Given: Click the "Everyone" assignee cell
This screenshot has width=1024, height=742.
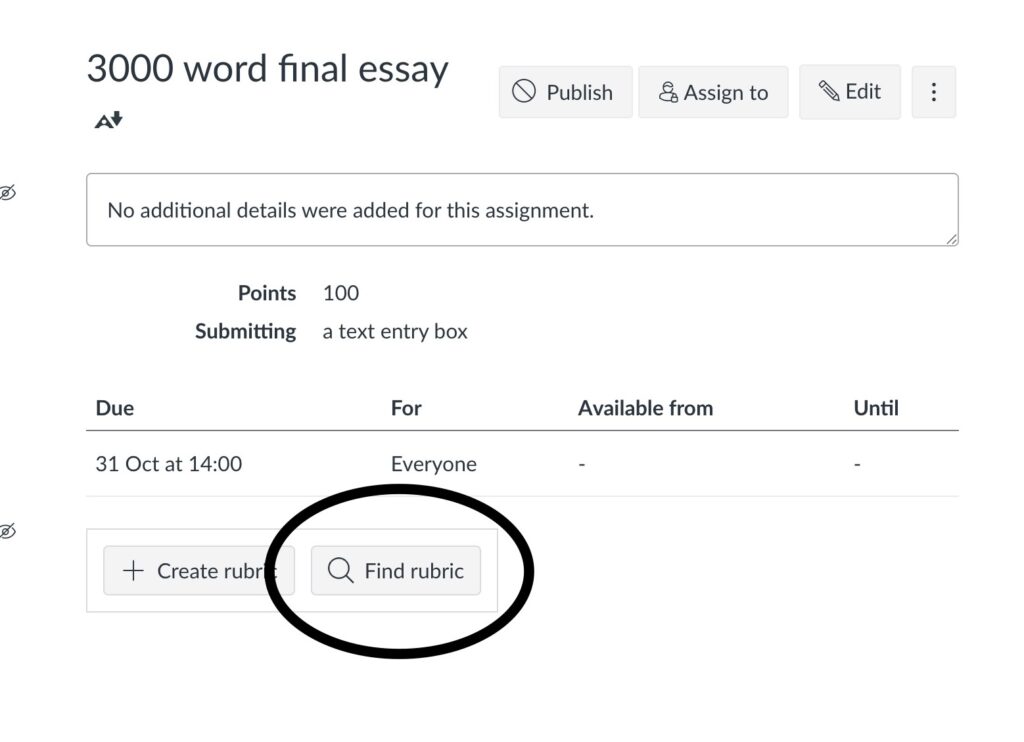Looking at the screenshot, I should [433, 464].
